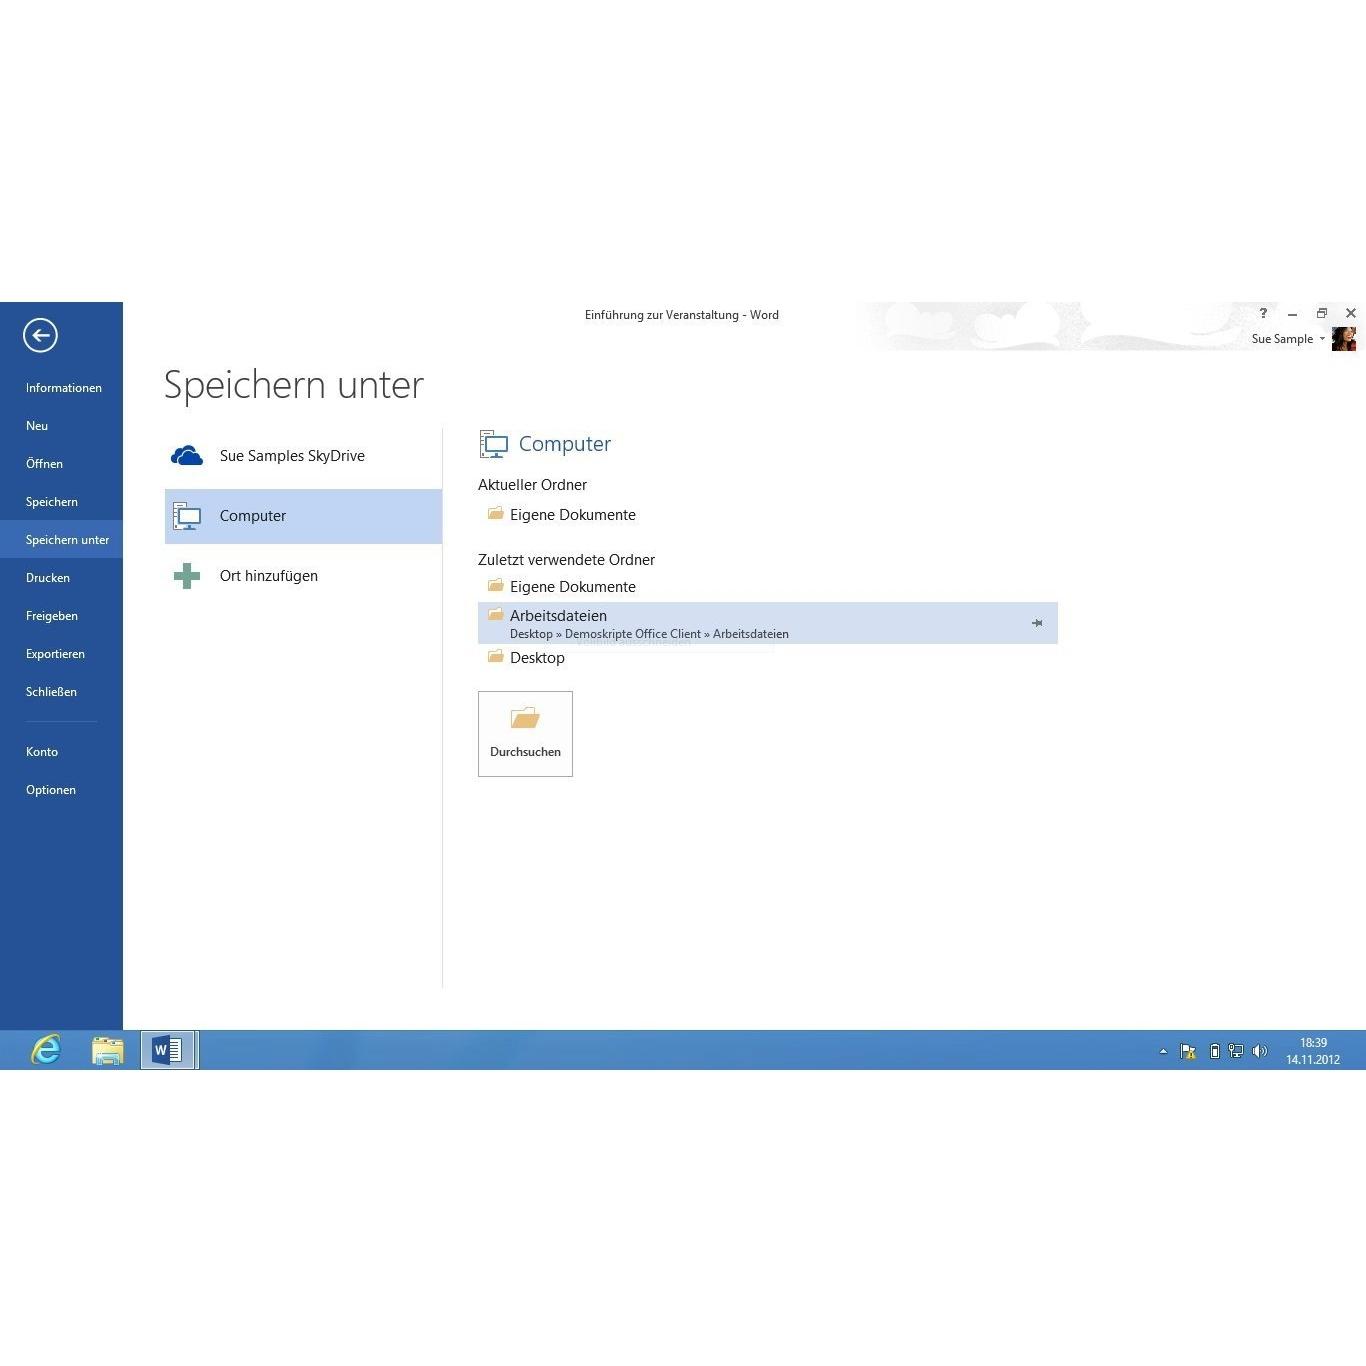The height and width of the screenshot is (1366, 1366).
Task: Click Speichern in the blue sidebar
Action: (x=52, y=502)
